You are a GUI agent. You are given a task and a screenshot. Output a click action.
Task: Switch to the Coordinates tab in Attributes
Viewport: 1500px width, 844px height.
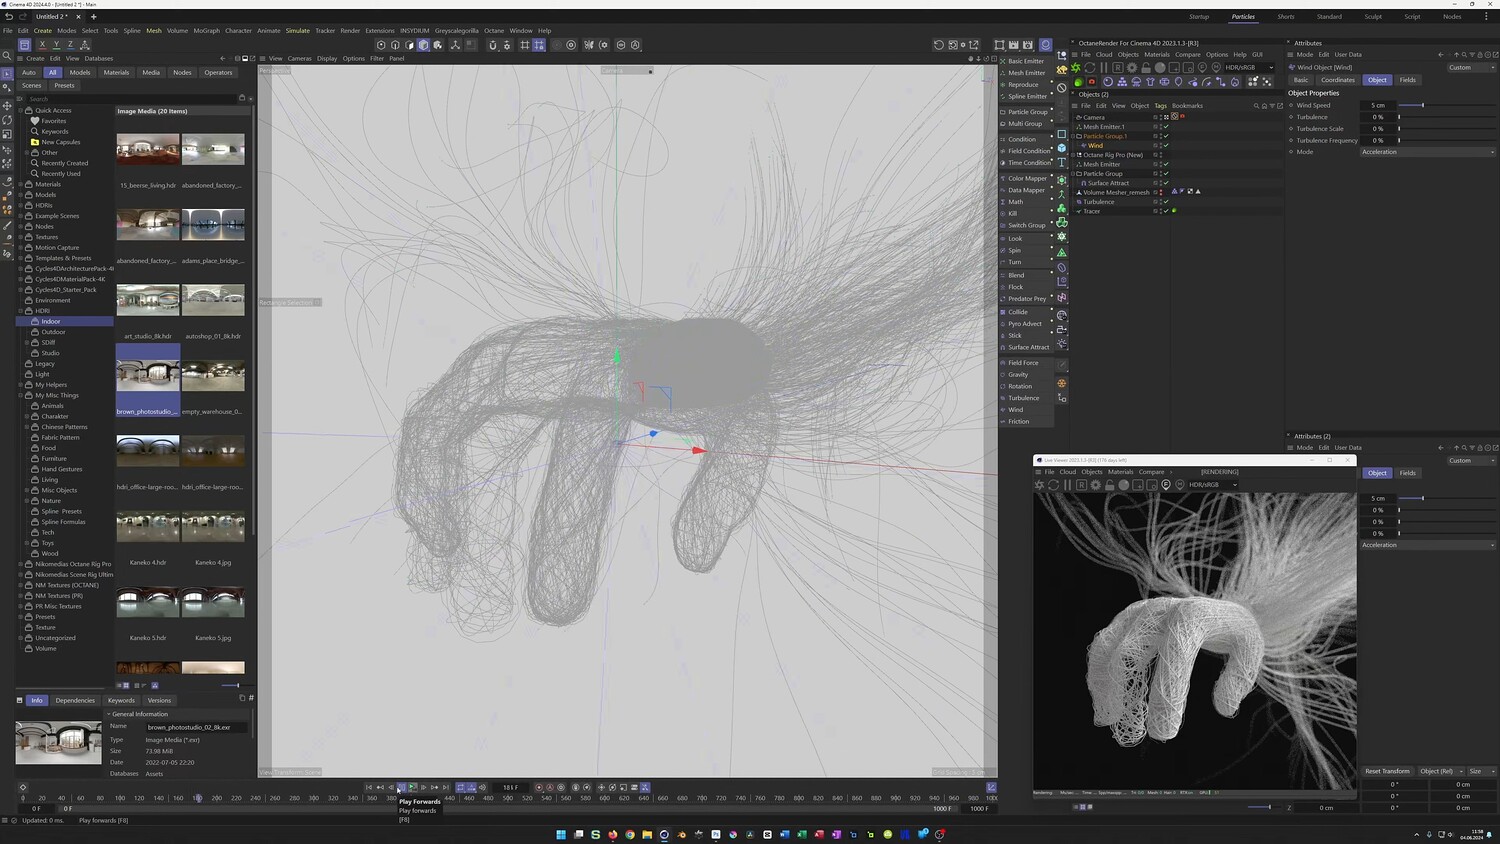pyautogui.click(x=1337, y=80)
